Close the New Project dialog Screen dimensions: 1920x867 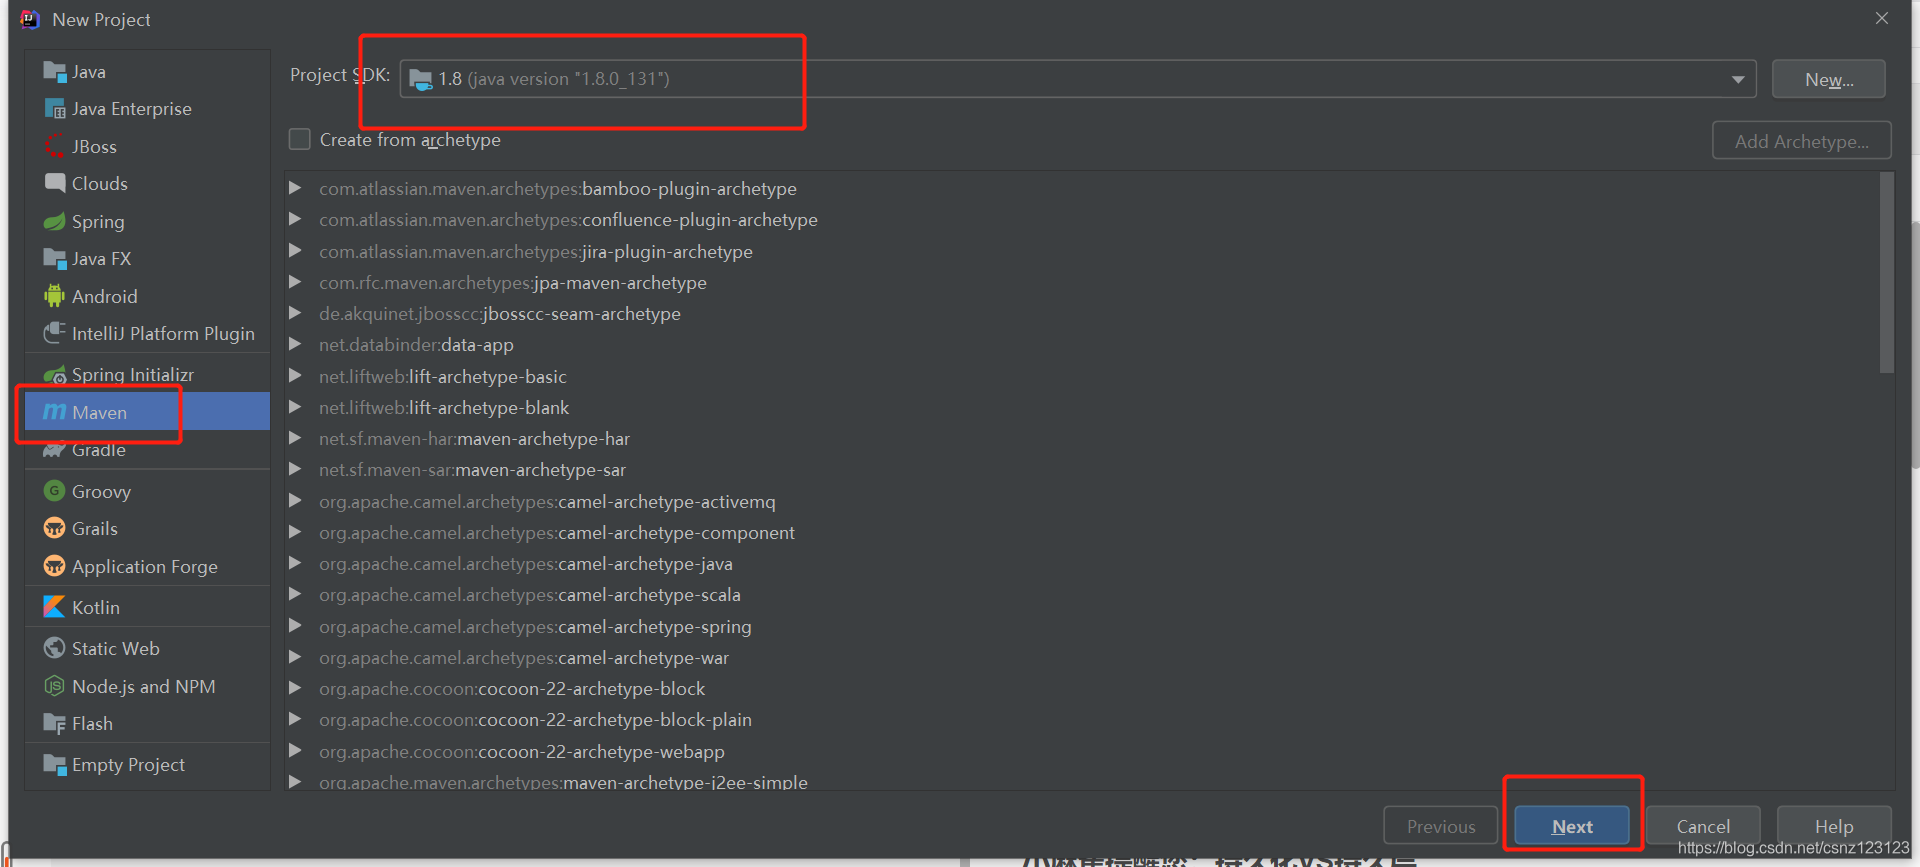(1881, 18)
